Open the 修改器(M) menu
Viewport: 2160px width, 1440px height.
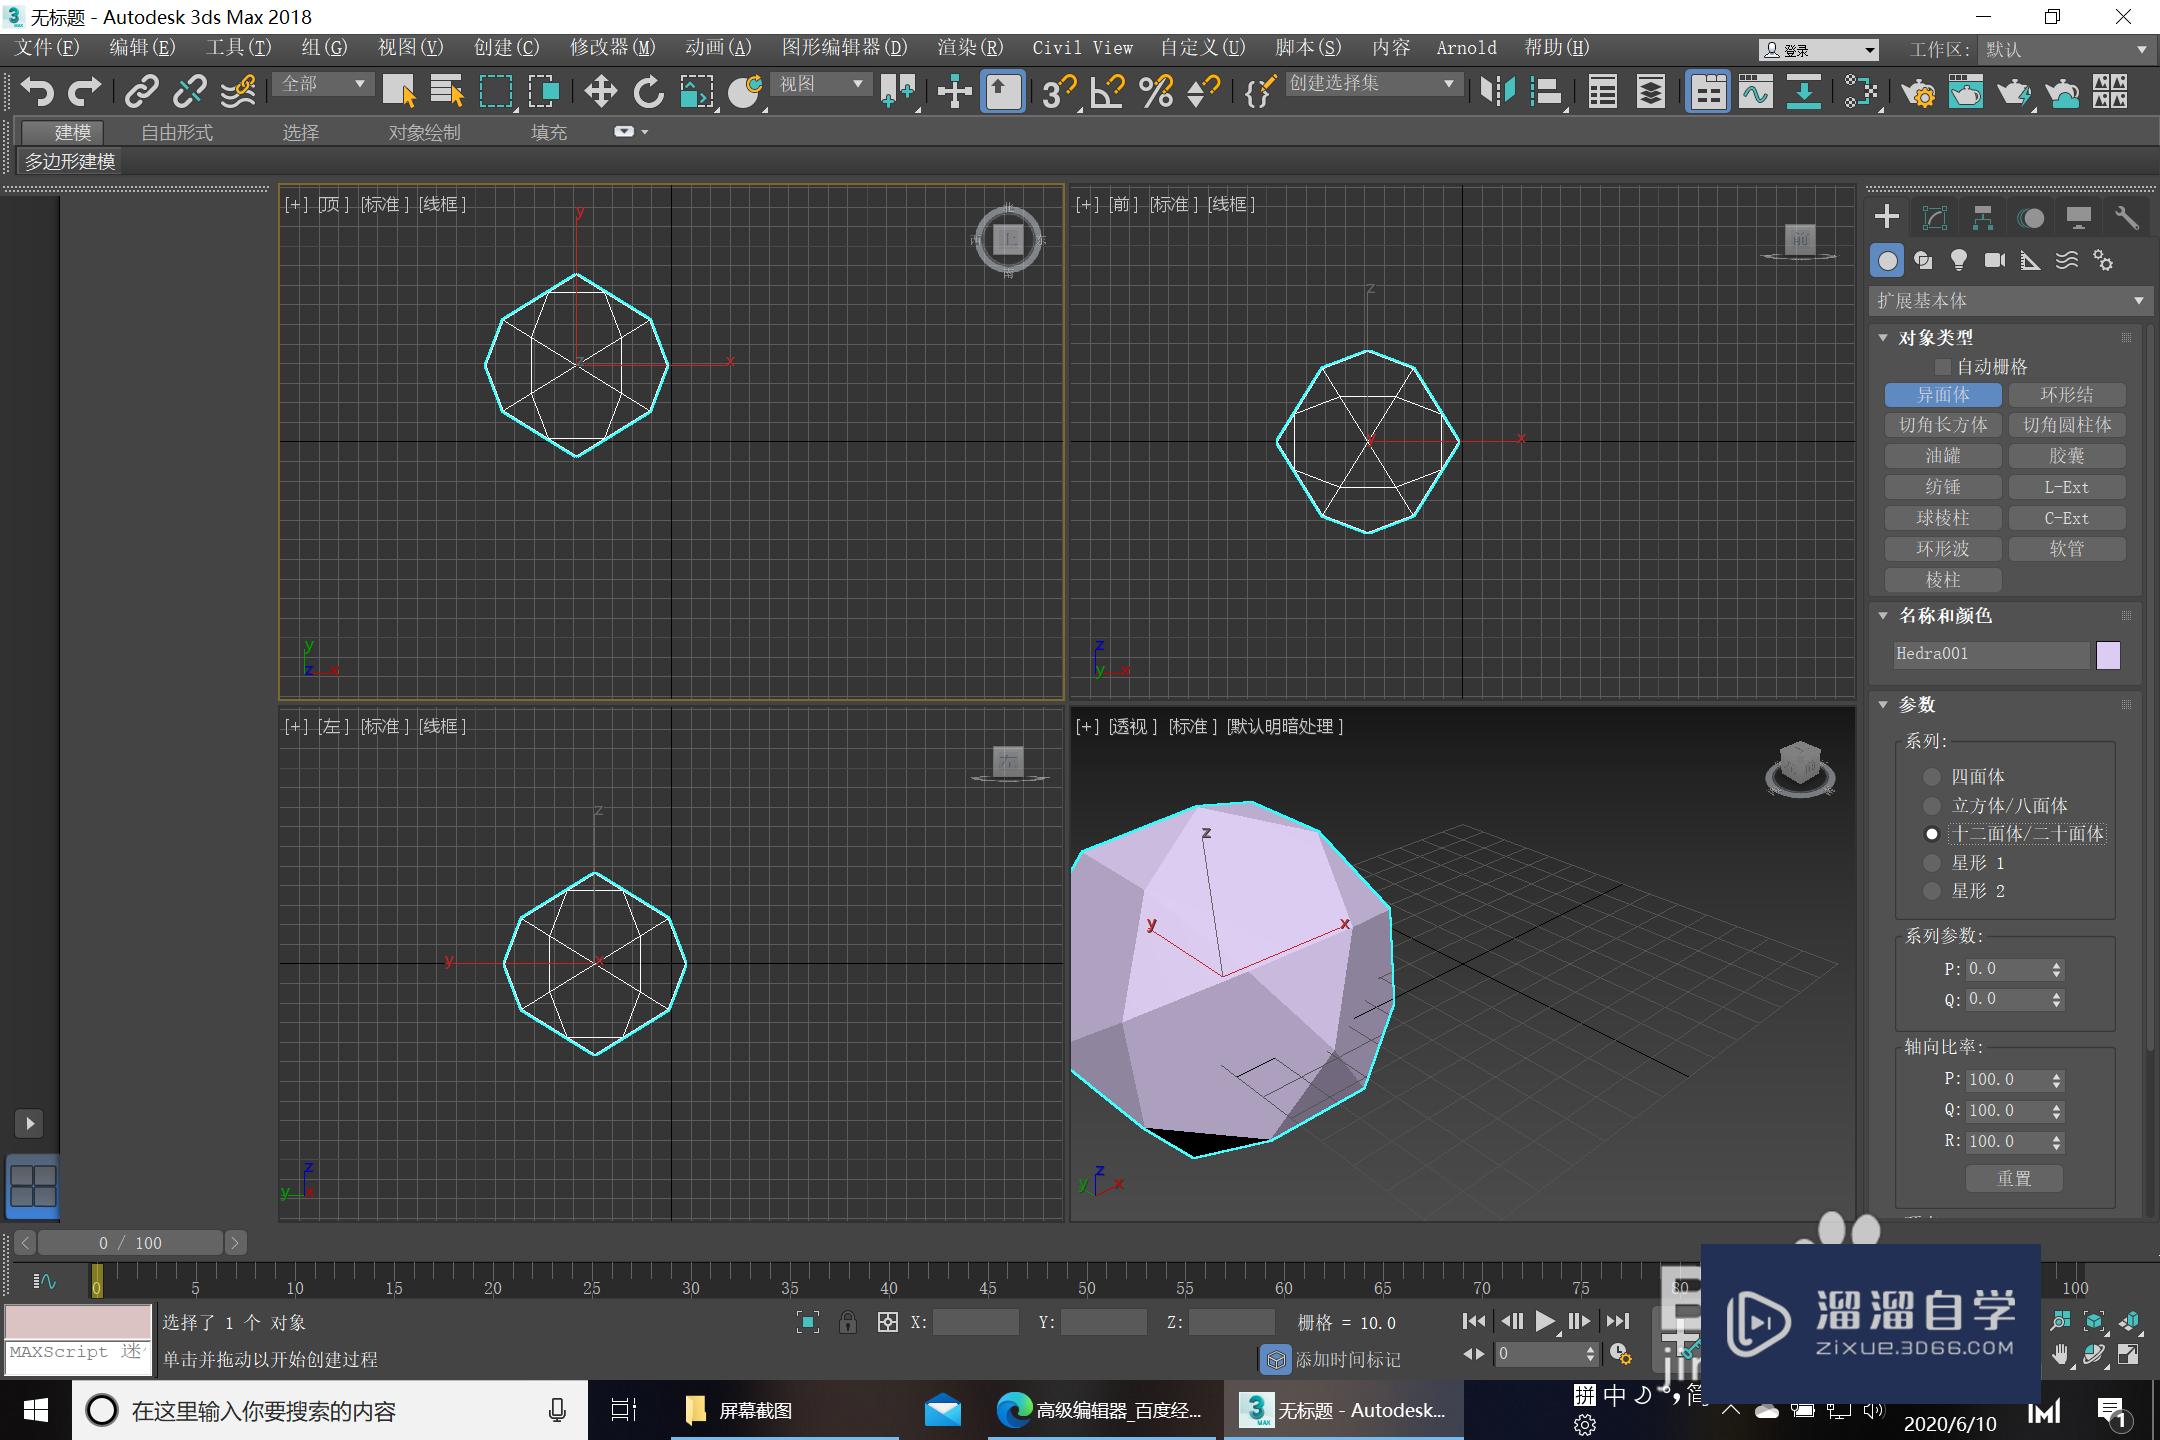(612, 48)
